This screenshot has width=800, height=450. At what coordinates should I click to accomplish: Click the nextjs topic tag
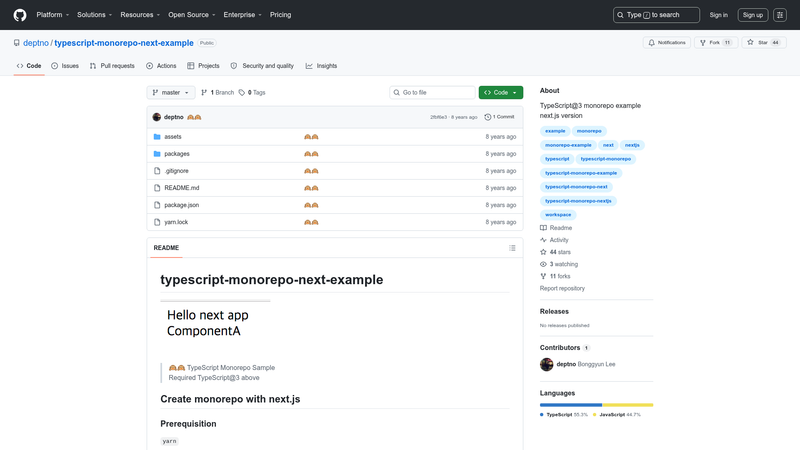tap(632, 145)
